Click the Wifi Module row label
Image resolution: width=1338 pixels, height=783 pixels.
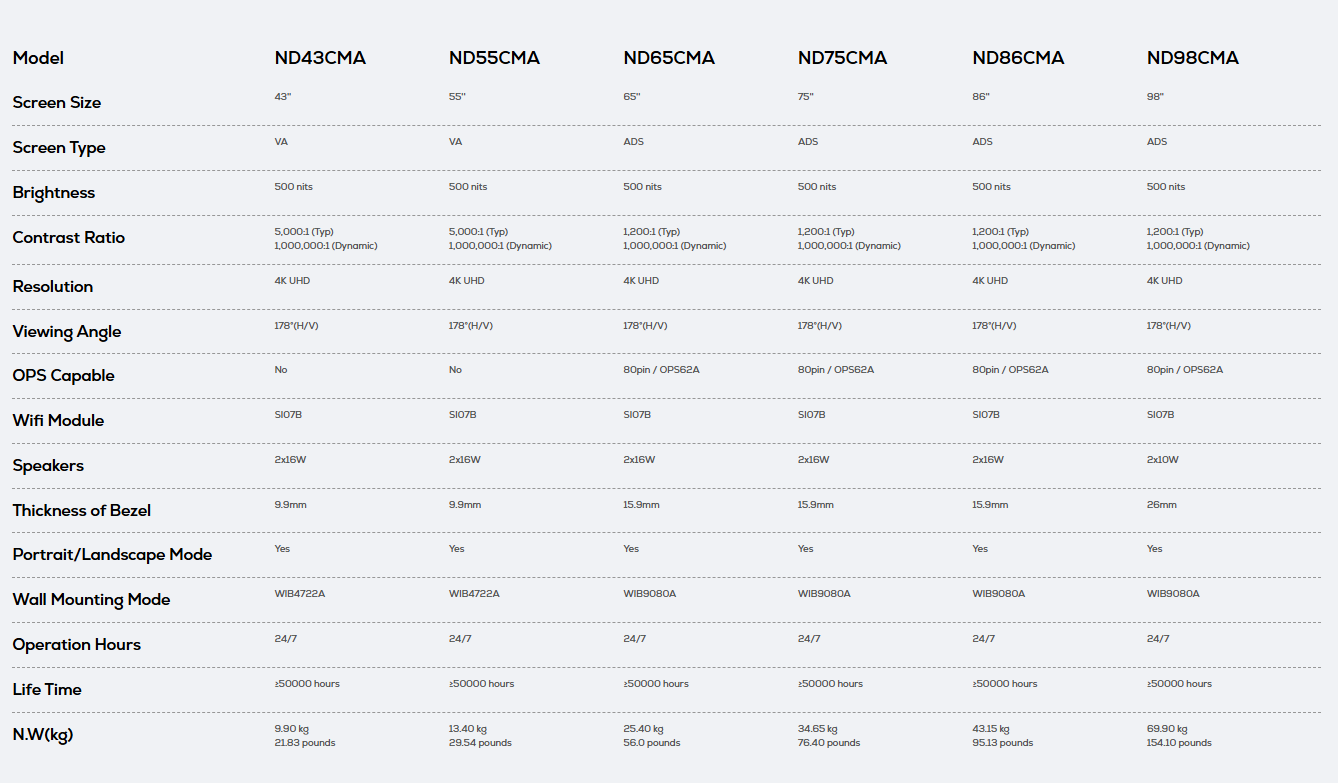pos(58,421)
